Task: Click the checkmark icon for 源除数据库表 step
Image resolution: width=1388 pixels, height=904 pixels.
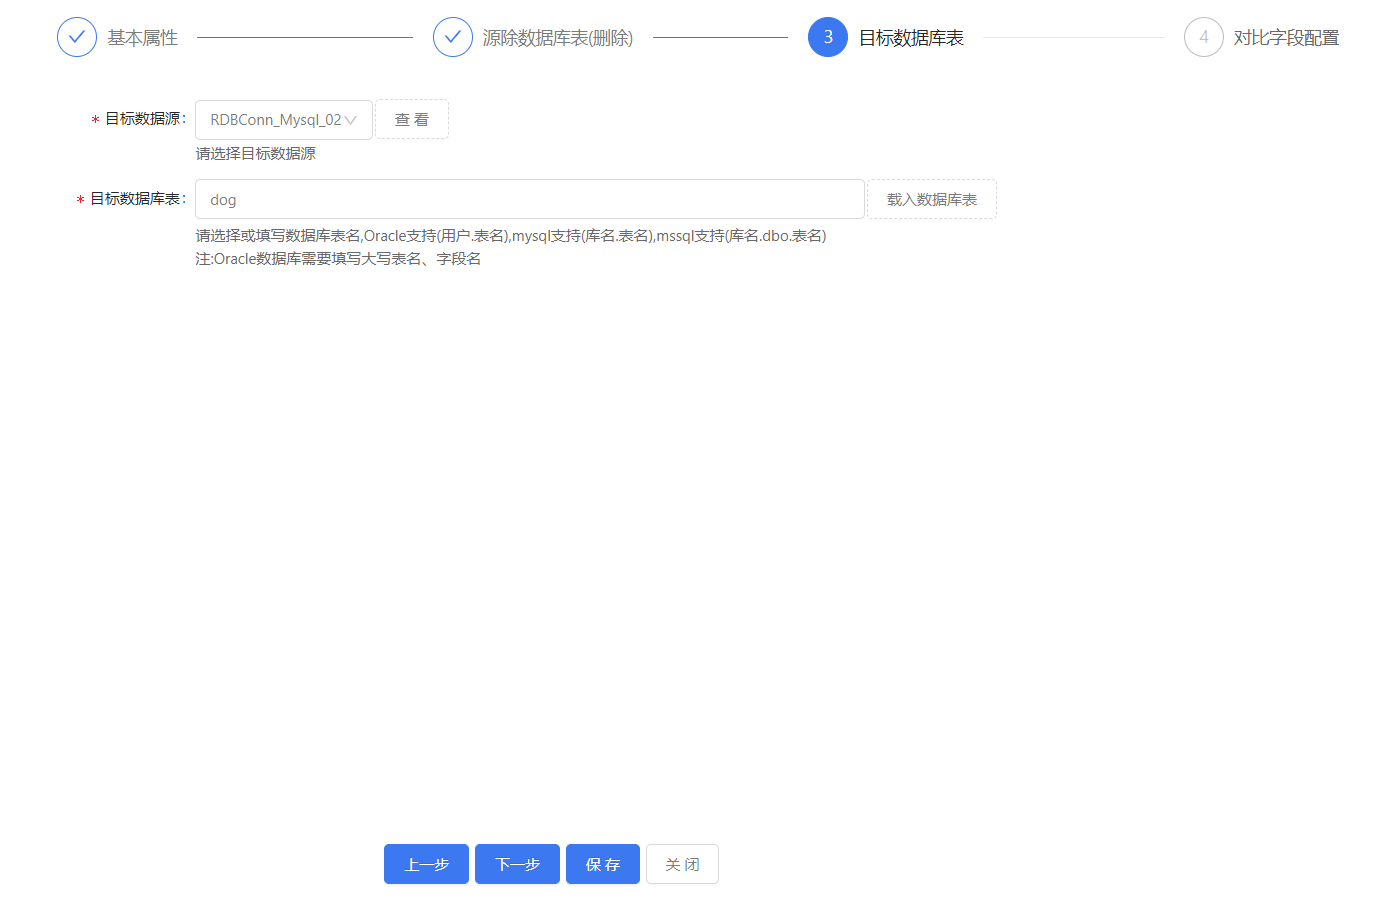Action: (452, 37)
